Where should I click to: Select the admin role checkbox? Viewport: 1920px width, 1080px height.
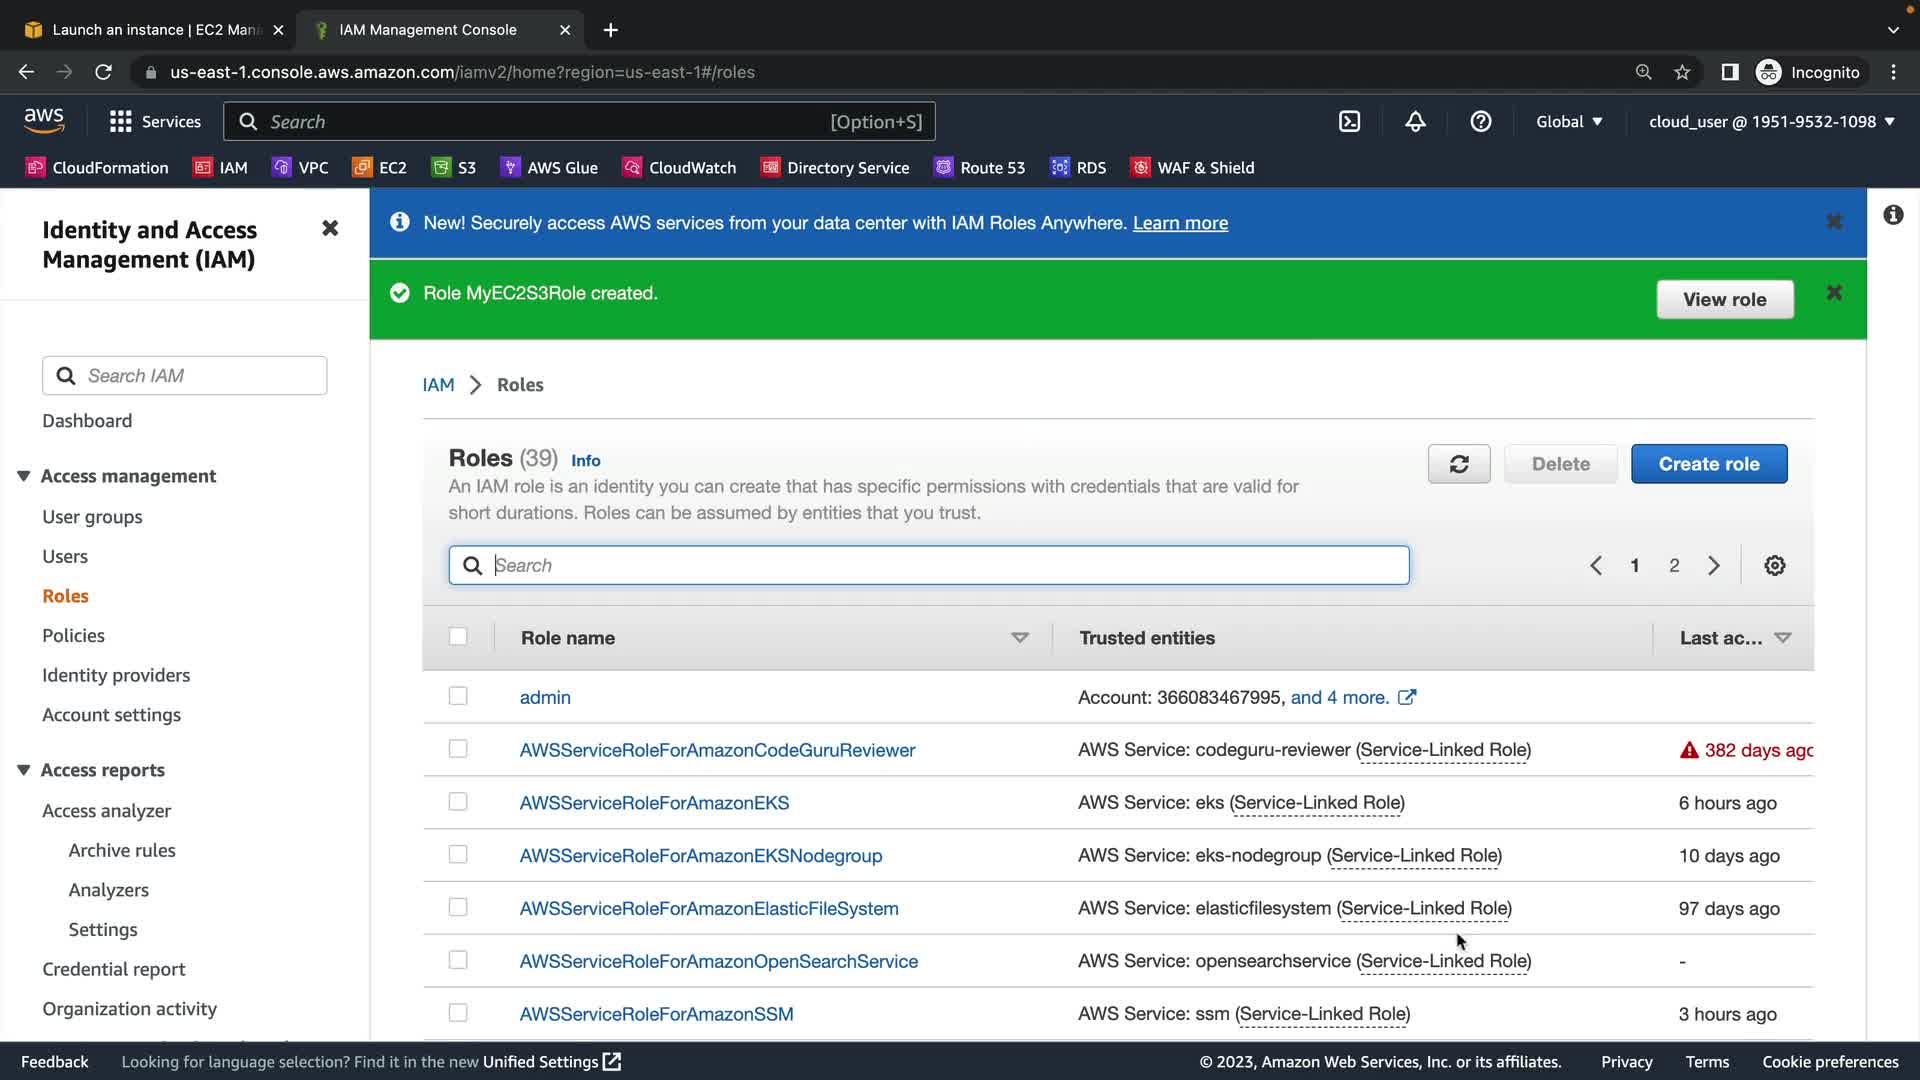(458, 696)
